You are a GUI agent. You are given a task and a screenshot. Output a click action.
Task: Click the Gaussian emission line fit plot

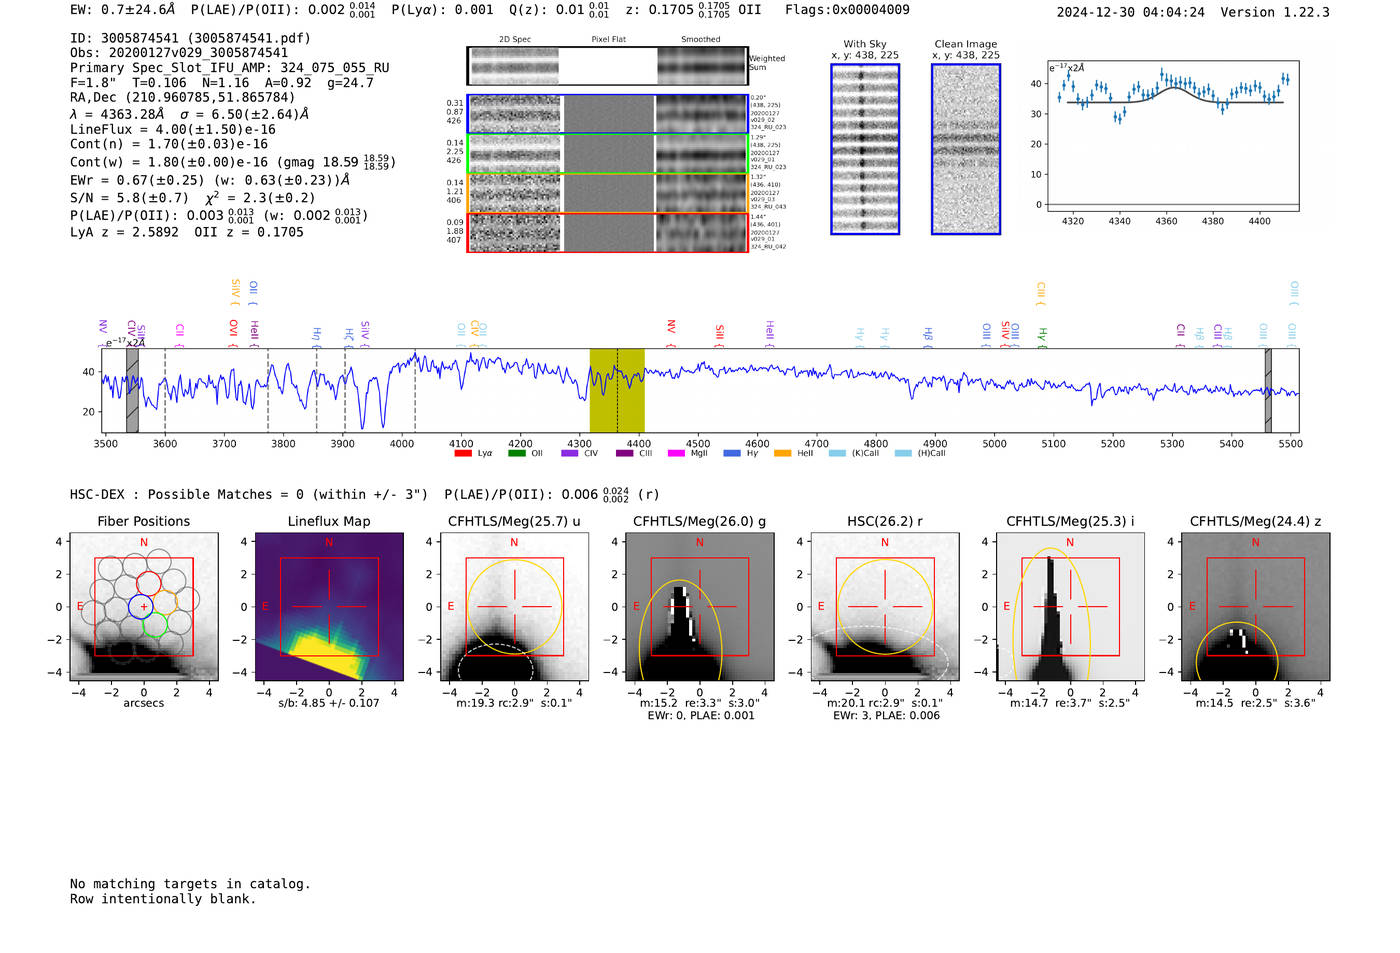click(1172, 135)
